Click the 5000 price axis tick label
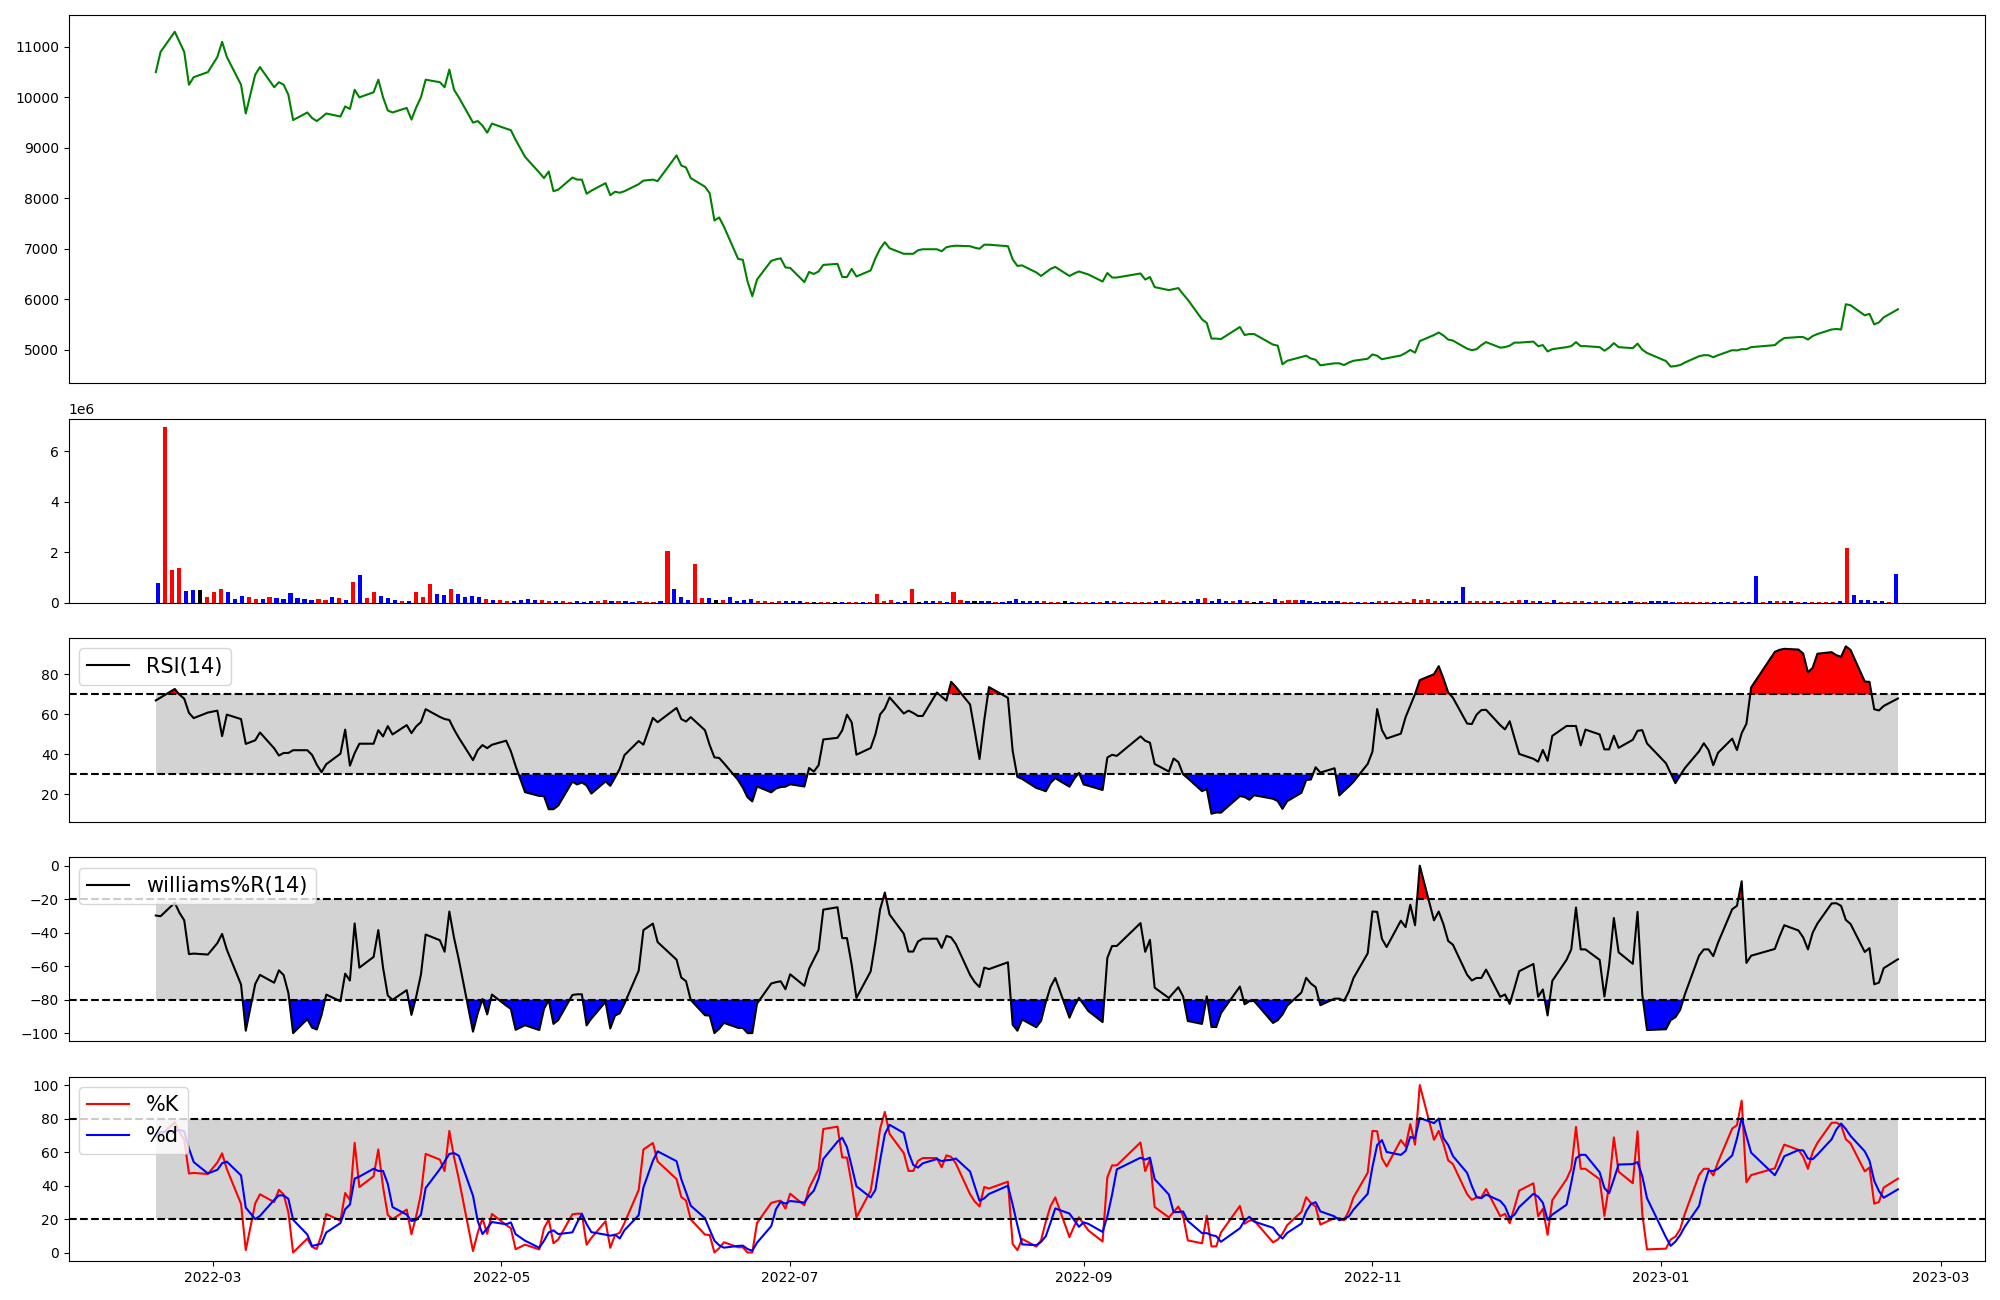The width and height of the screenshot is (2000, 1300). point(41,350)
